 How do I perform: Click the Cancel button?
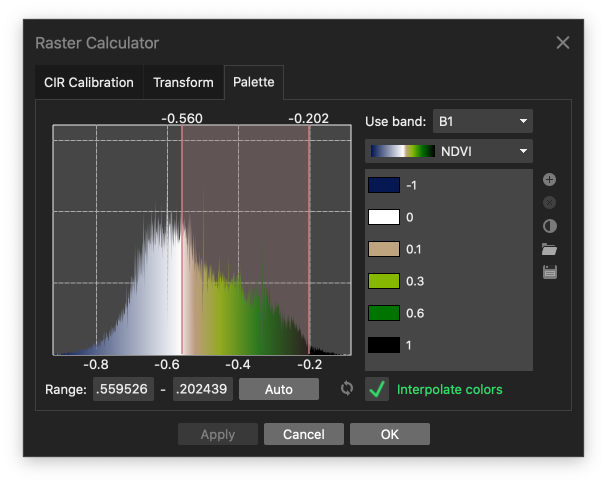[303, 434]
